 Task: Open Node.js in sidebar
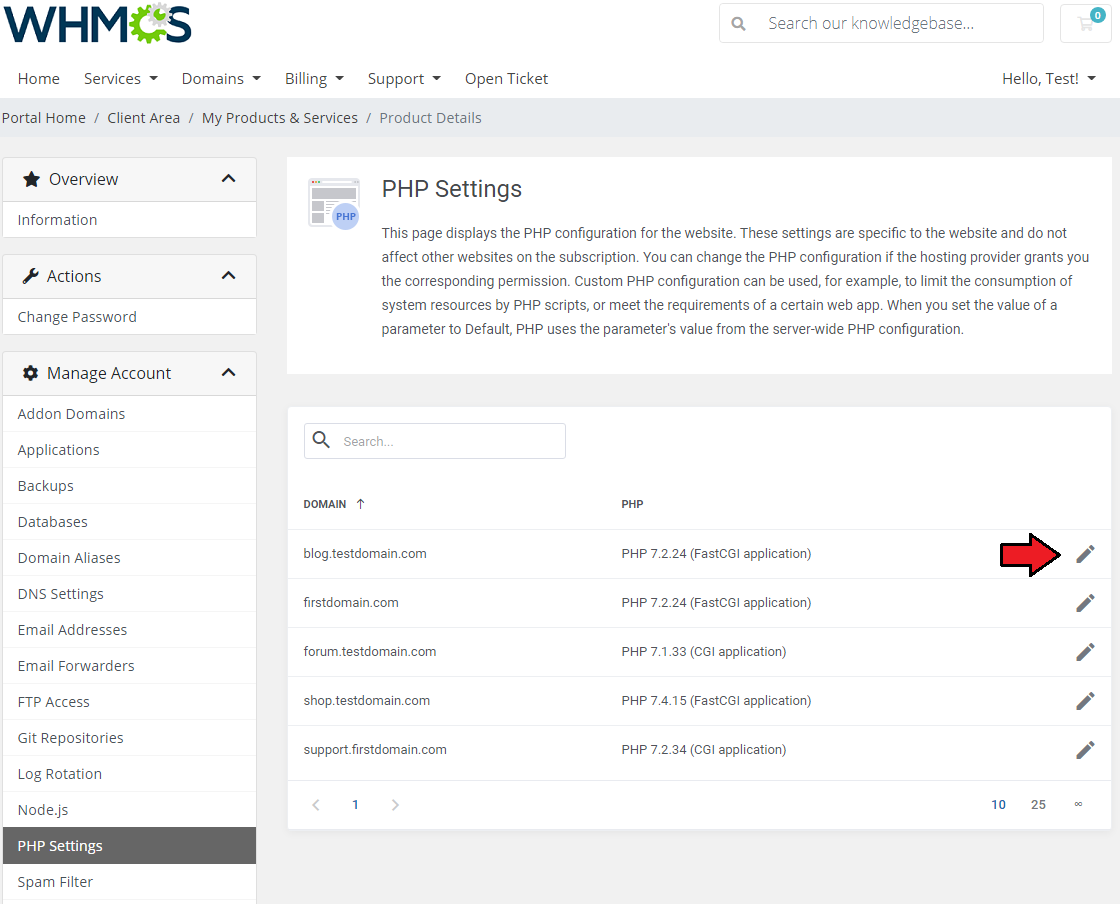click(129, 810)
